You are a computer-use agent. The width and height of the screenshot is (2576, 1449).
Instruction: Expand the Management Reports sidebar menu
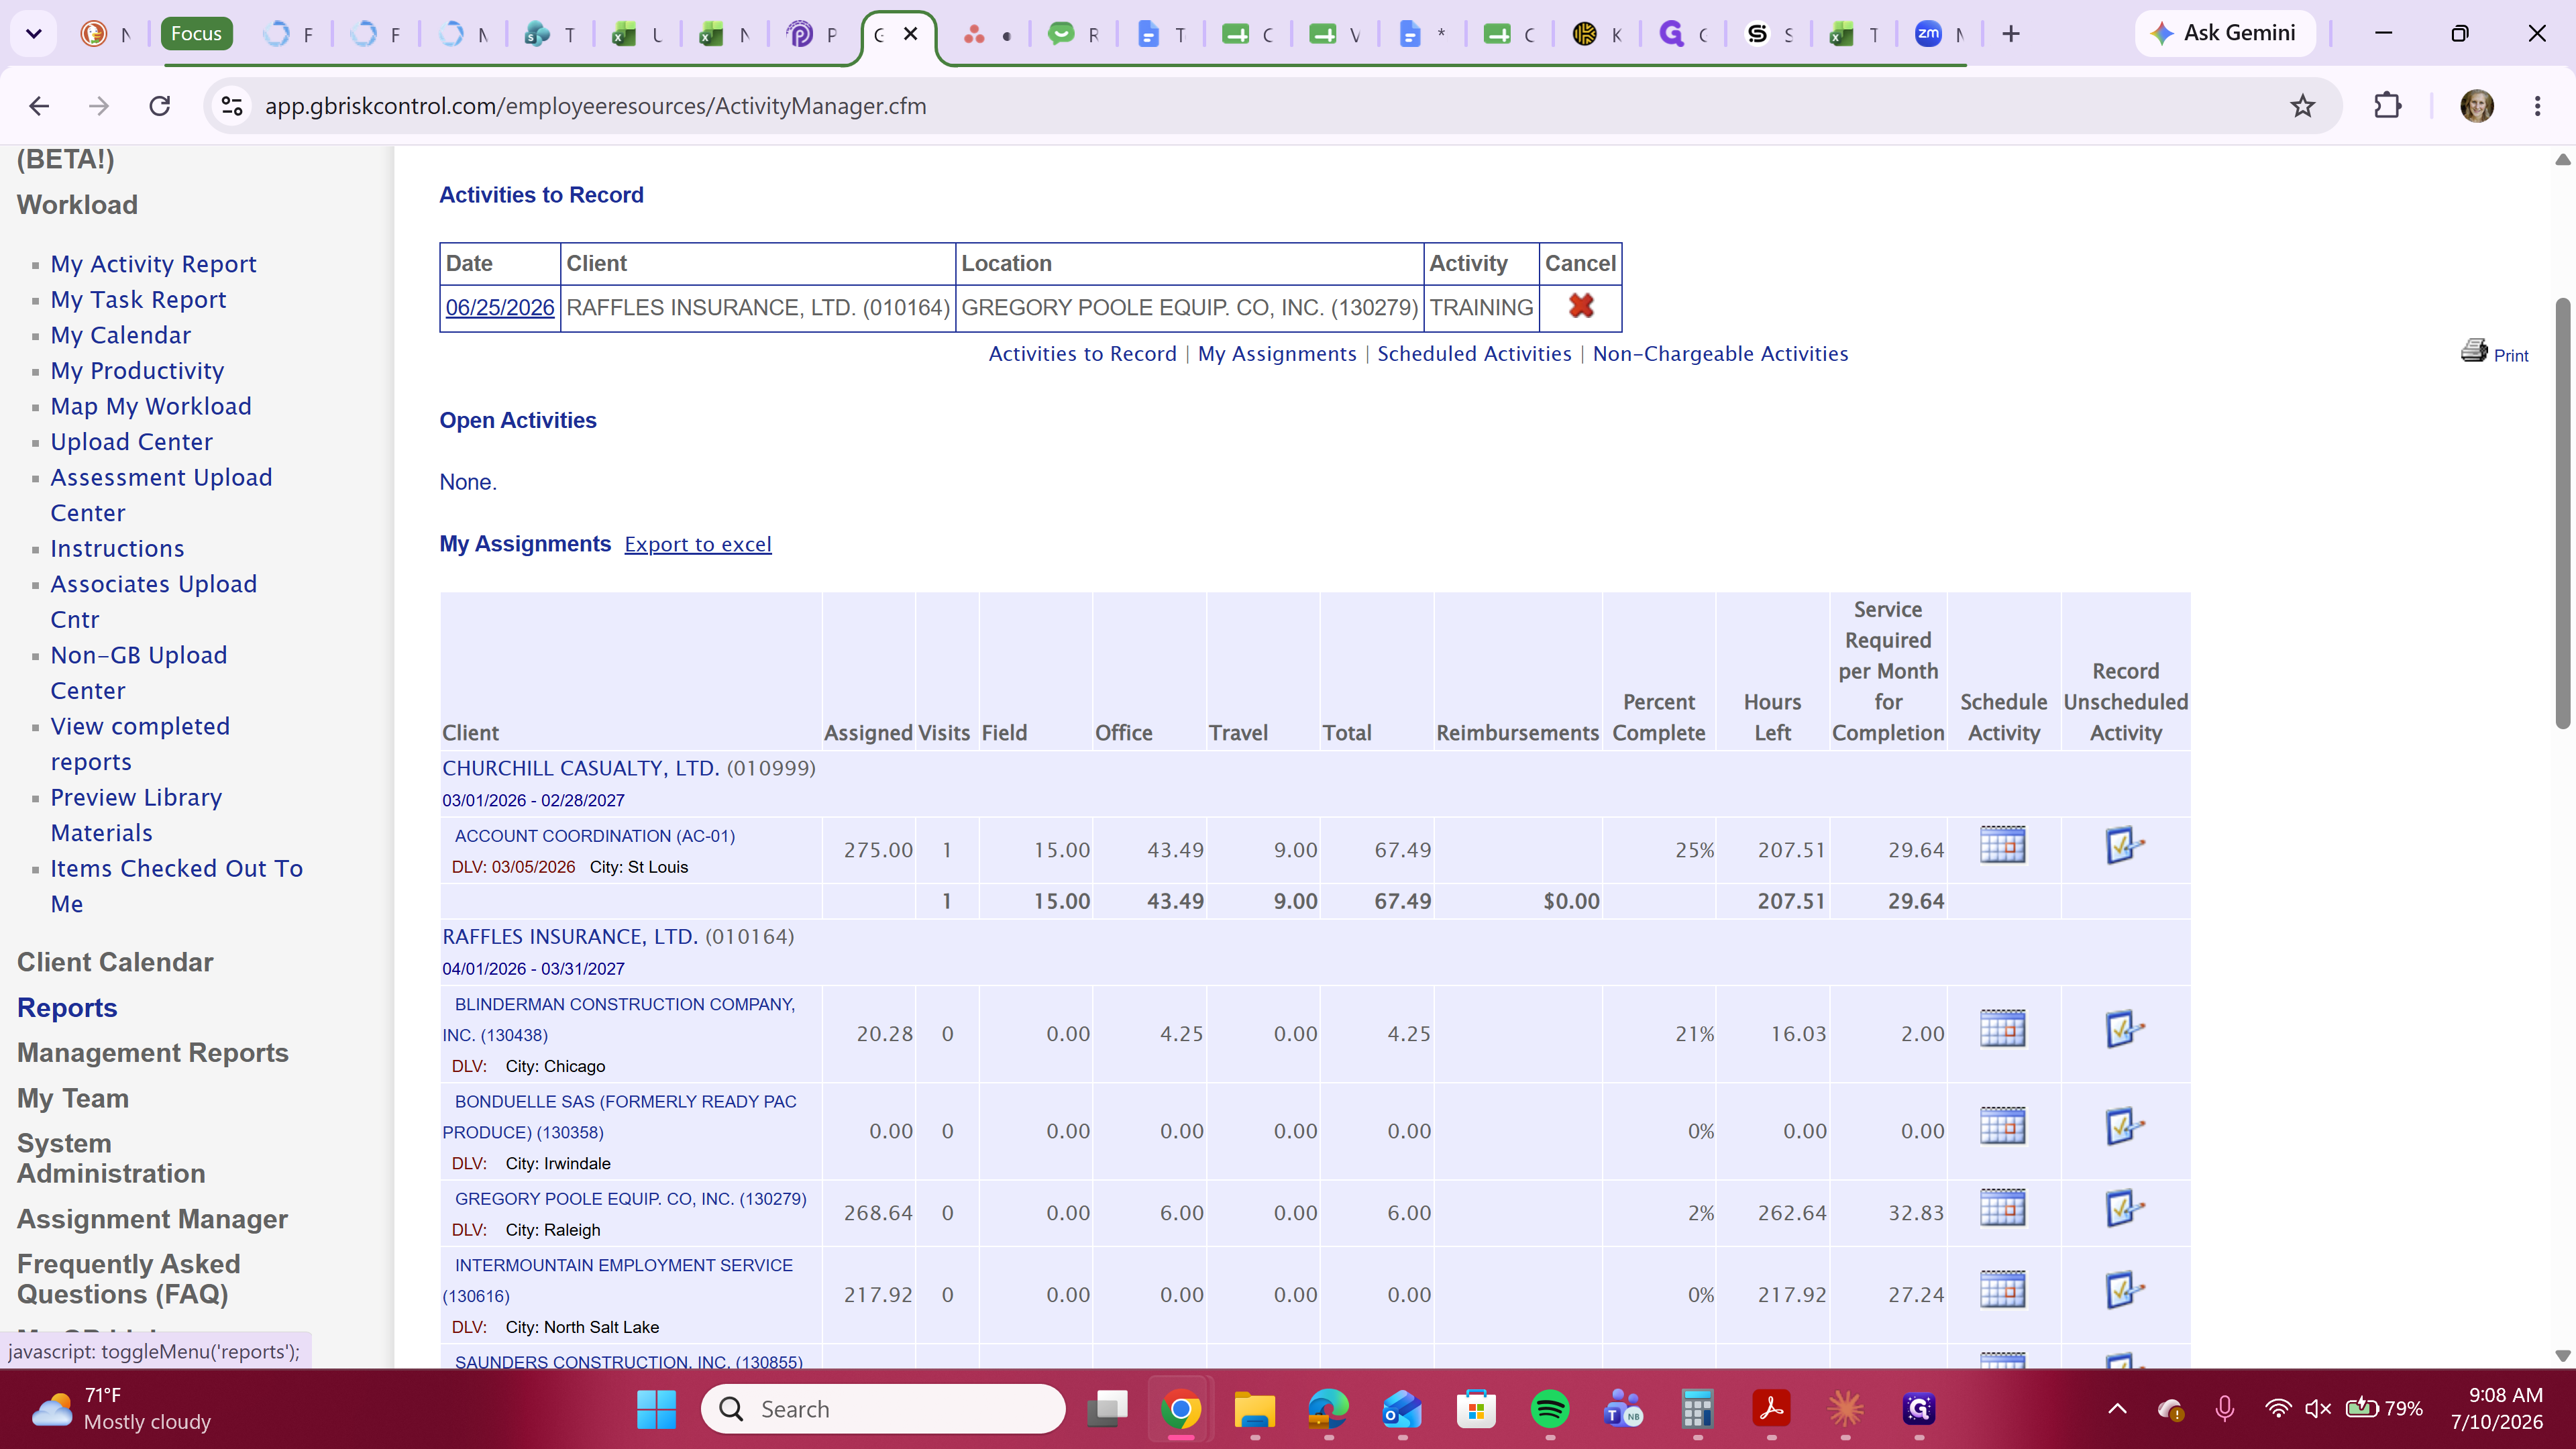[x=153, y=1053]
